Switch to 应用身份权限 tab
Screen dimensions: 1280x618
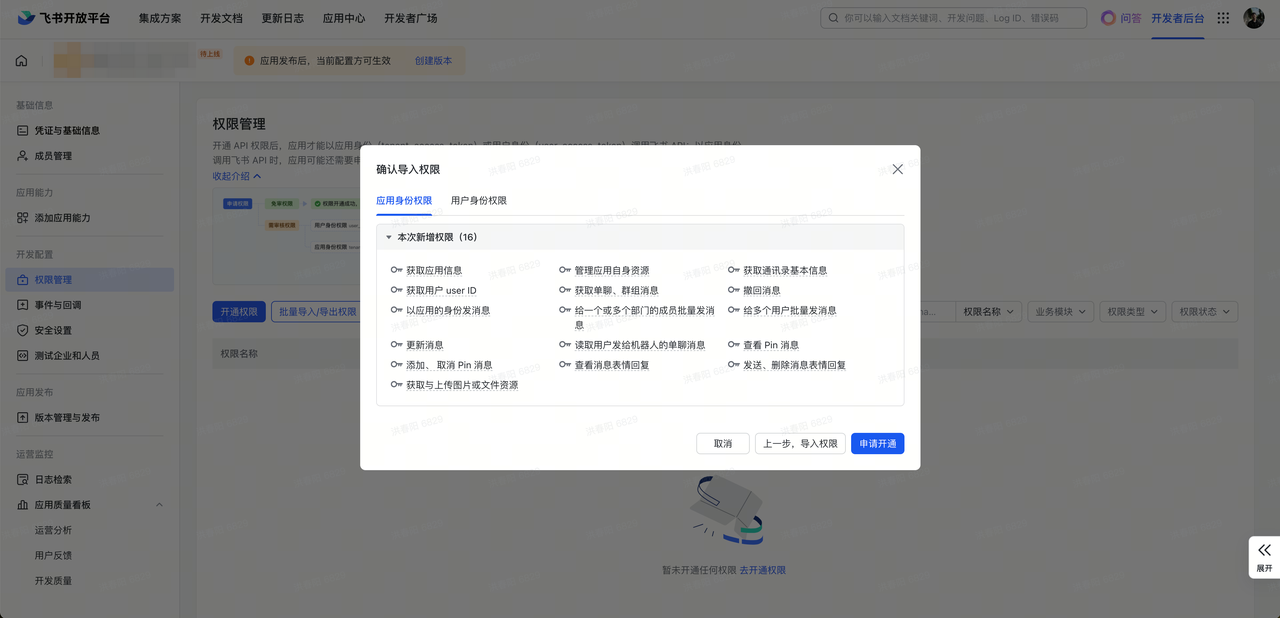click(404, 200)
